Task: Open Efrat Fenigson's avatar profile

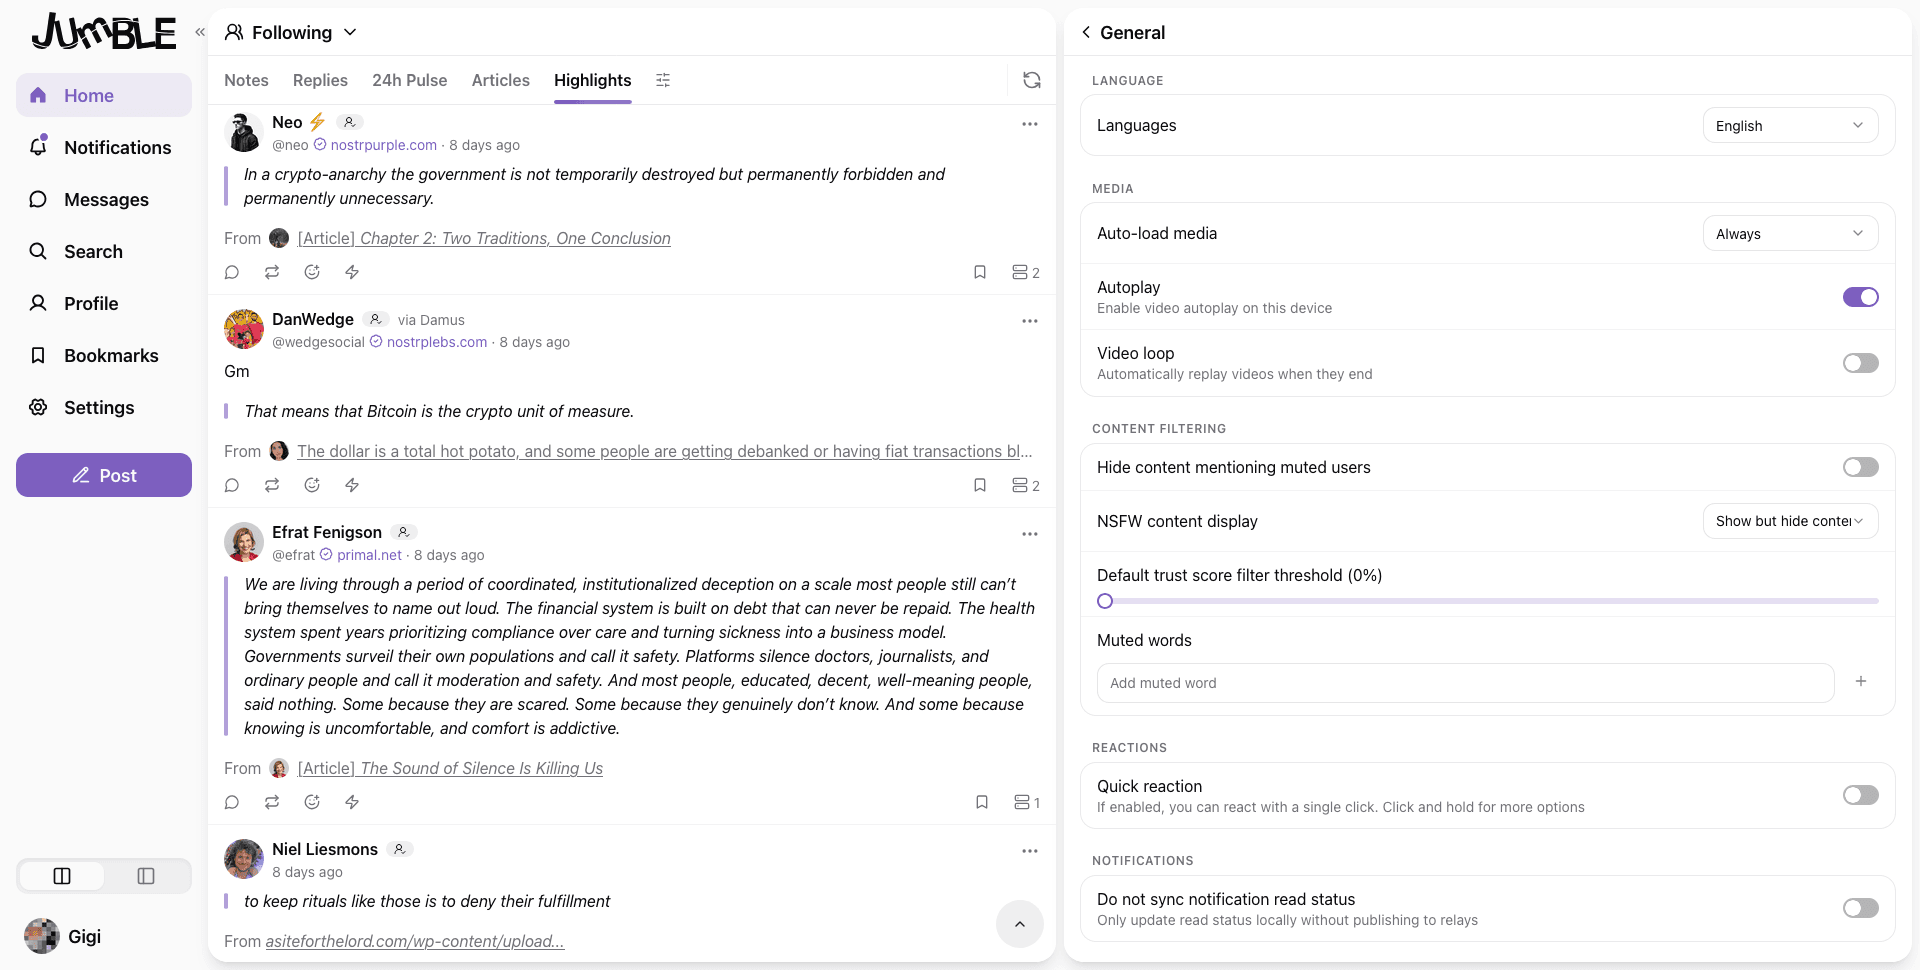Action: point(244,542)
